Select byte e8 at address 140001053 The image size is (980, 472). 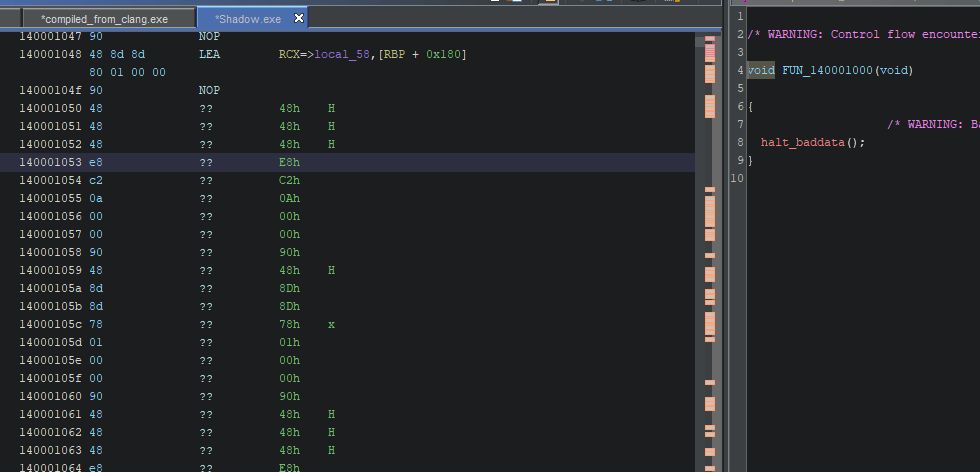point(96,163)
